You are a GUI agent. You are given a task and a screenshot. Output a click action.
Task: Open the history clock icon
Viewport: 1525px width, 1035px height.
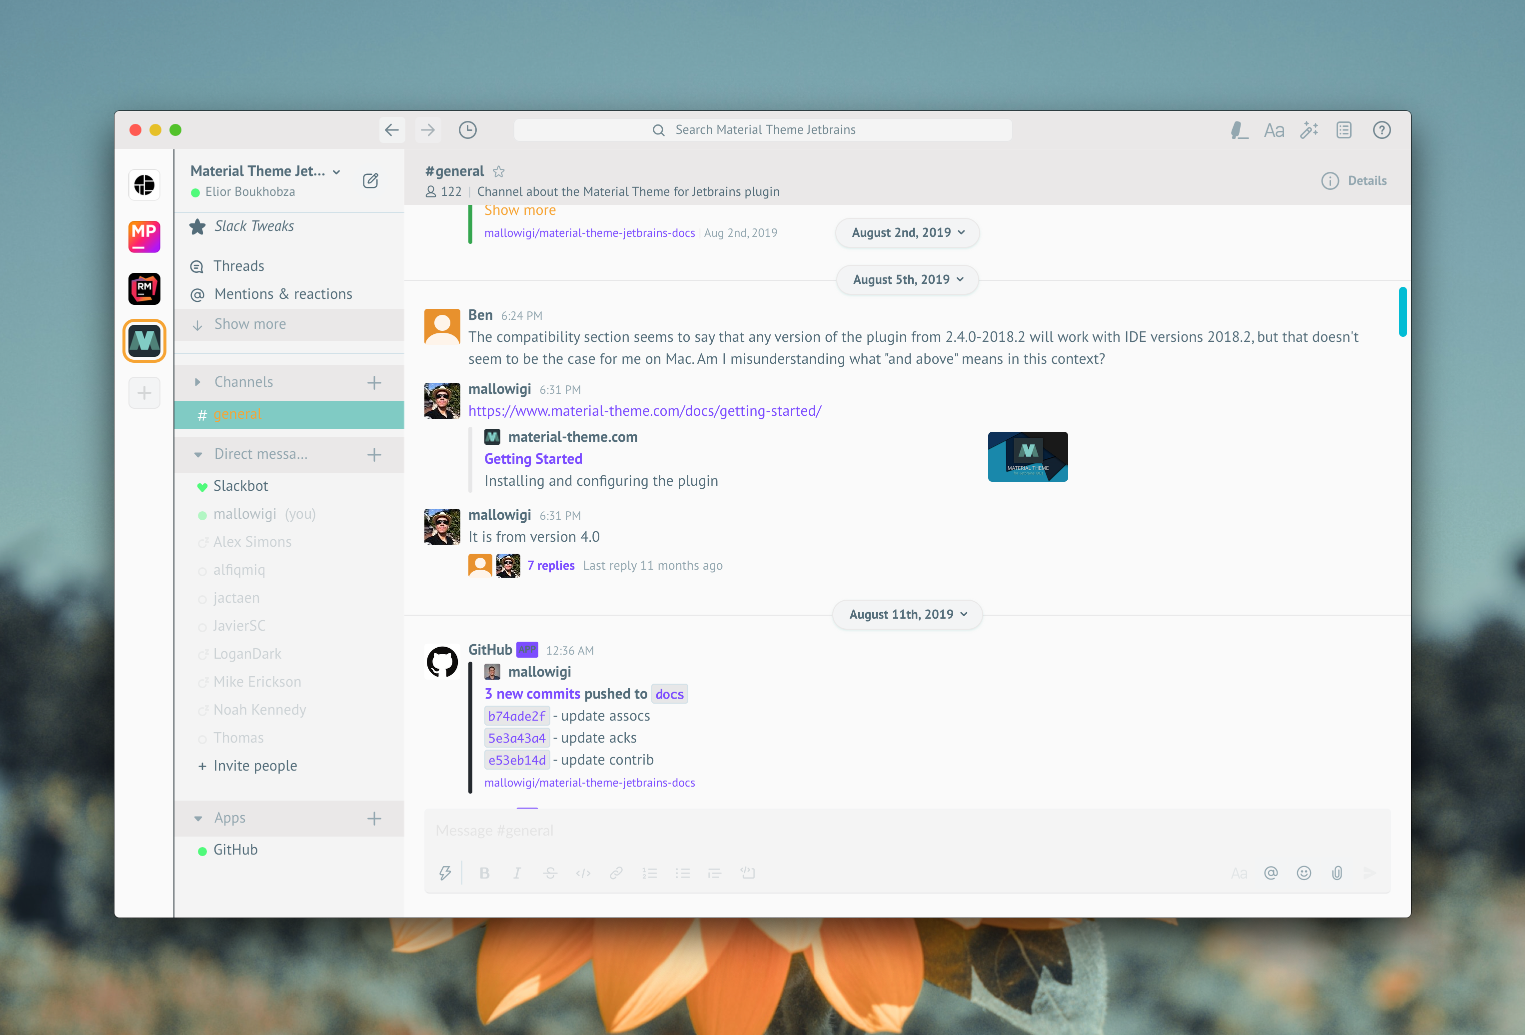coord(468,130)
